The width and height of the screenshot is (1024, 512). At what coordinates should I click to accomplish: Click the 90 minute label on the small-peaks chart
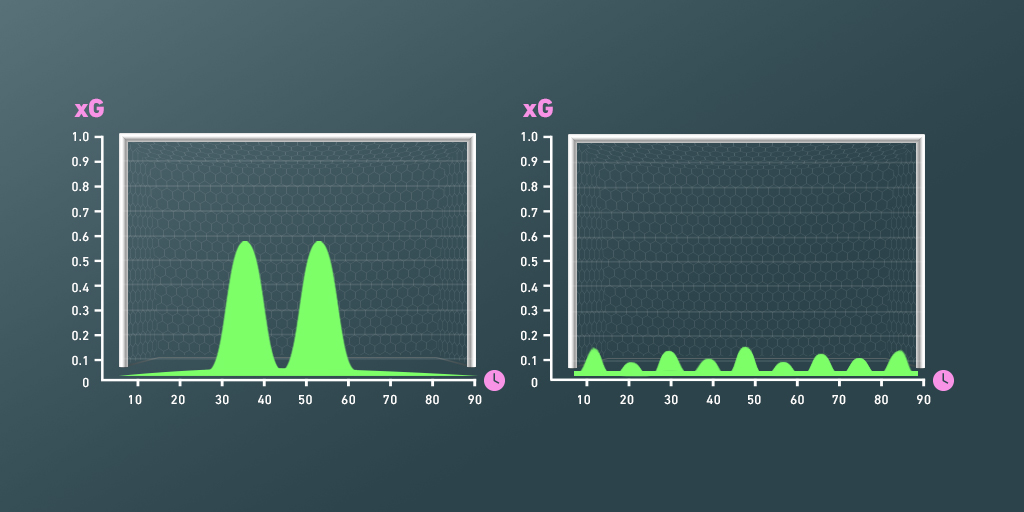pos(923,400)
